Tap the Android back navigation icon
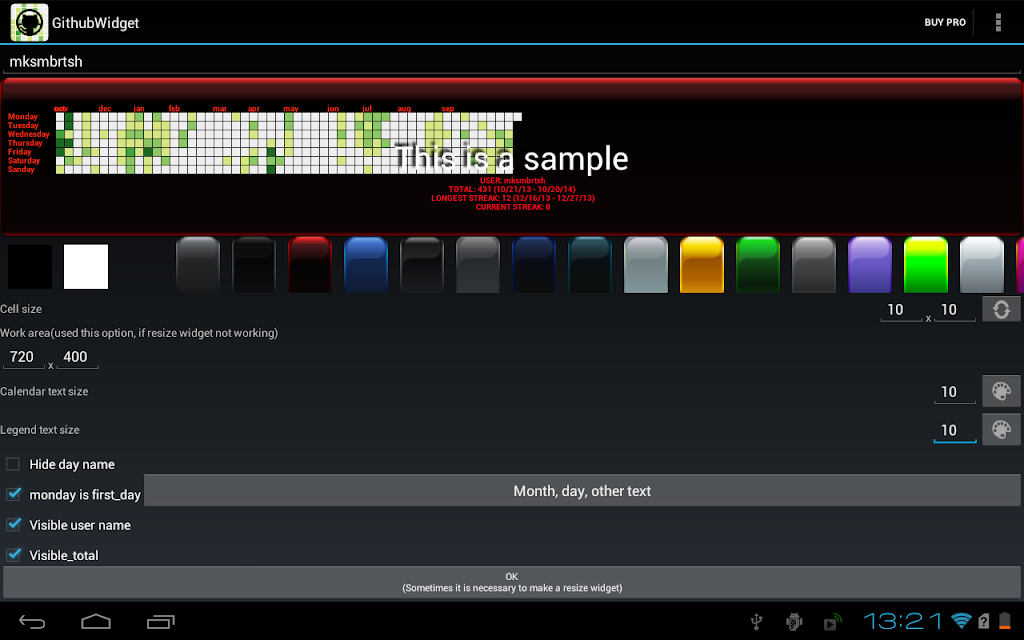 coord(31,622)
